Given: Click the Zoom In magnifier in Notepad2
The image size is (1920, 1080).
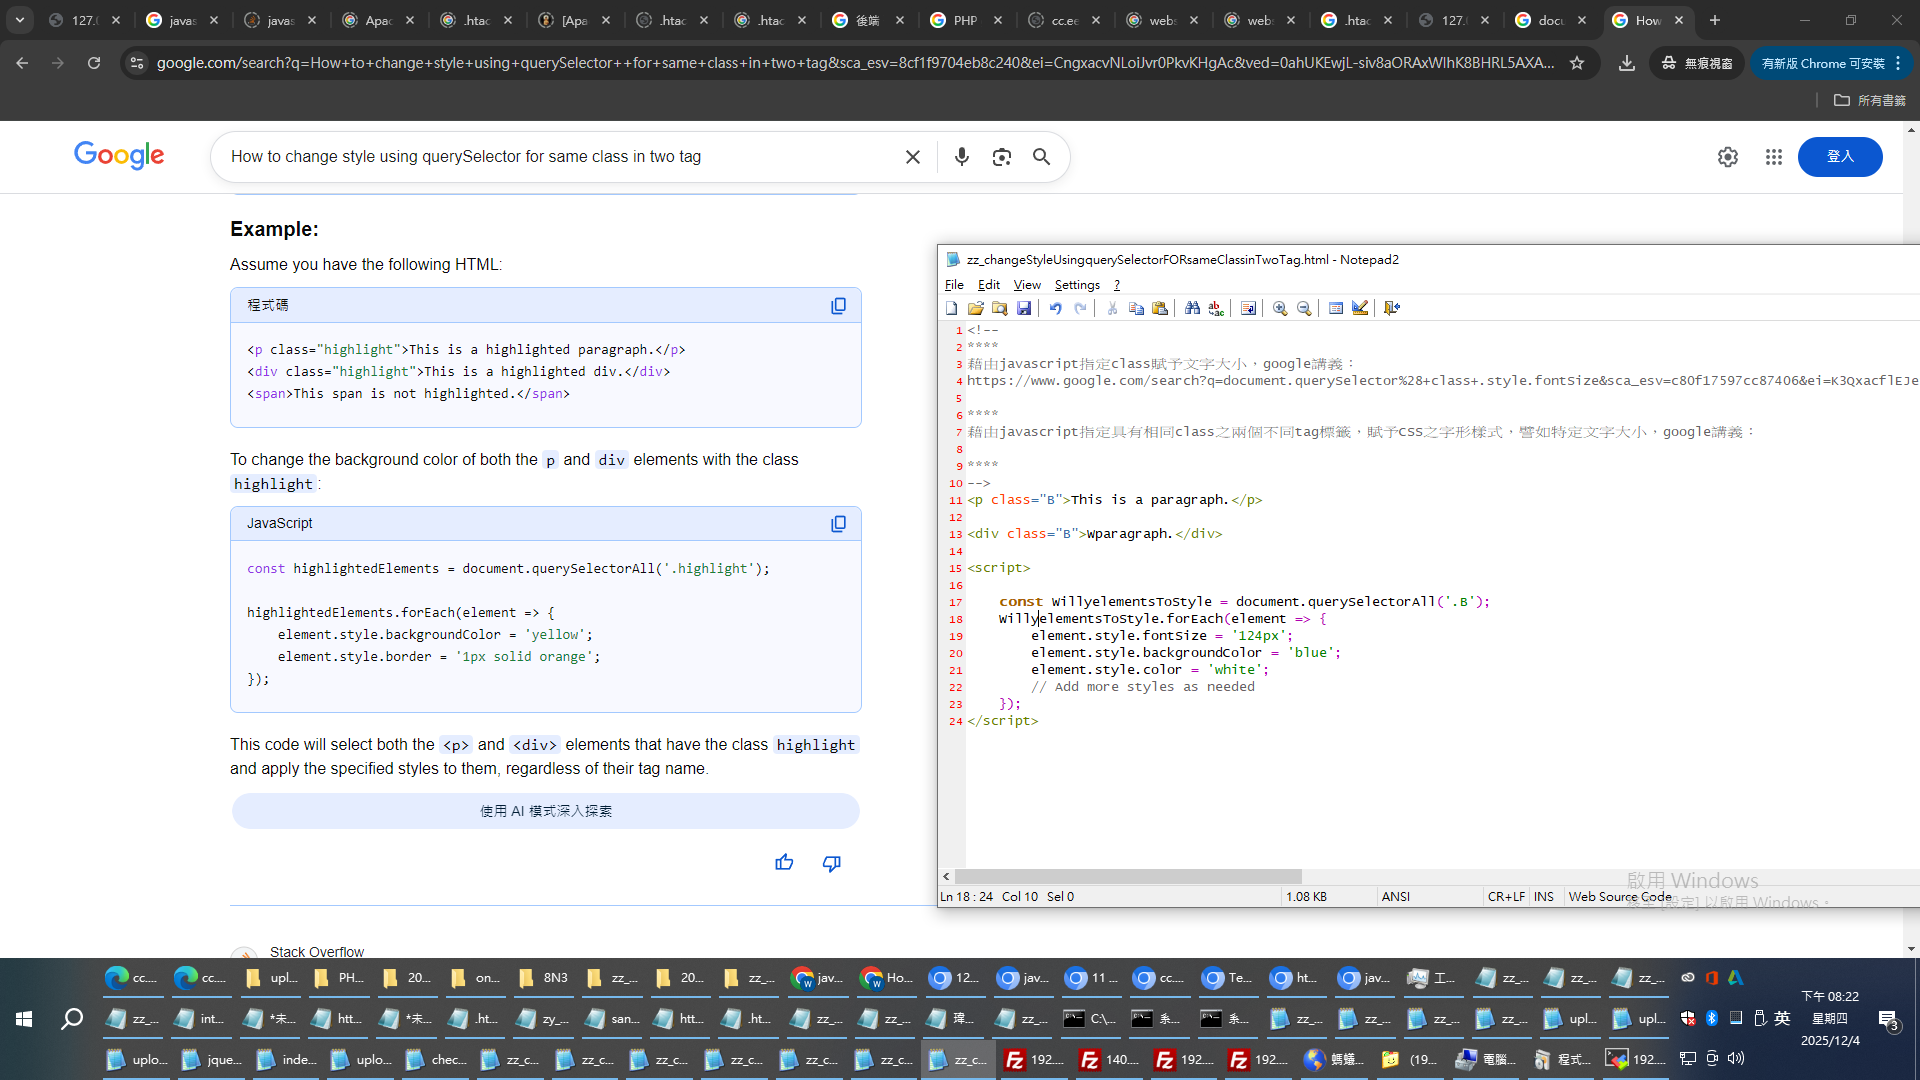Looking at the screenshot, I should [x=1280, y=308].
